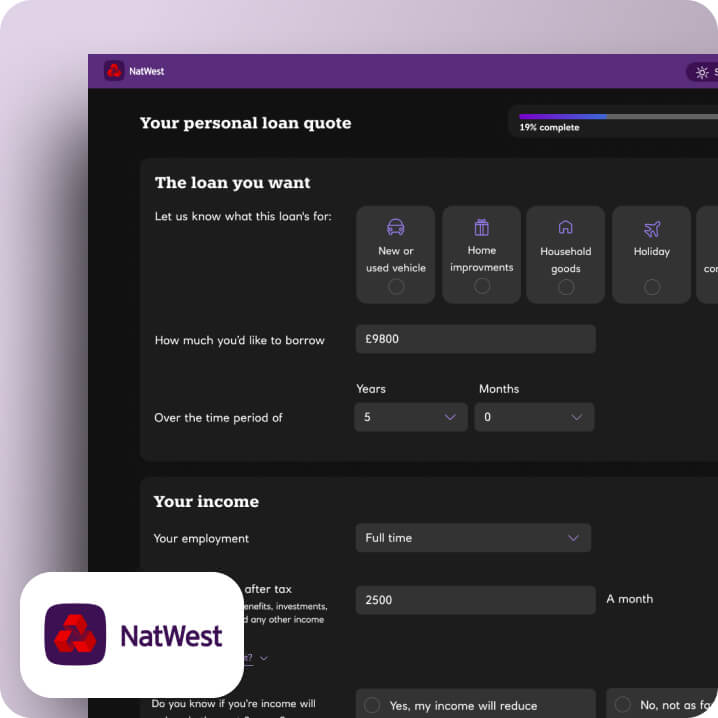Open the Years dropdown showing 5

coord(411,417)
